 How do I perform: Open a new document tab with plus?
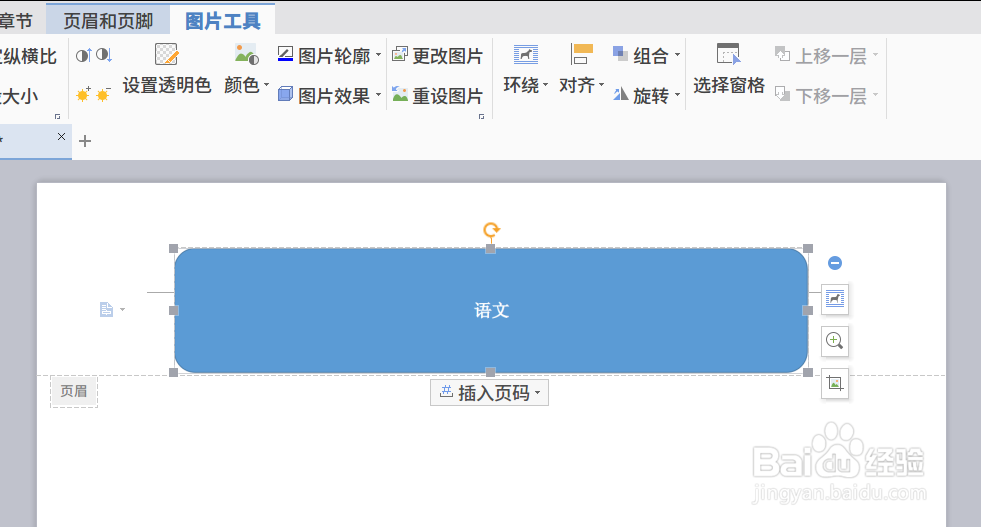[x=85, y=141]
